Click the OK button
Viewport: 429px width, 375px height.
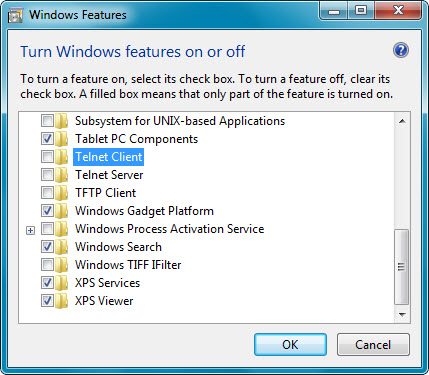pos(290,345)
